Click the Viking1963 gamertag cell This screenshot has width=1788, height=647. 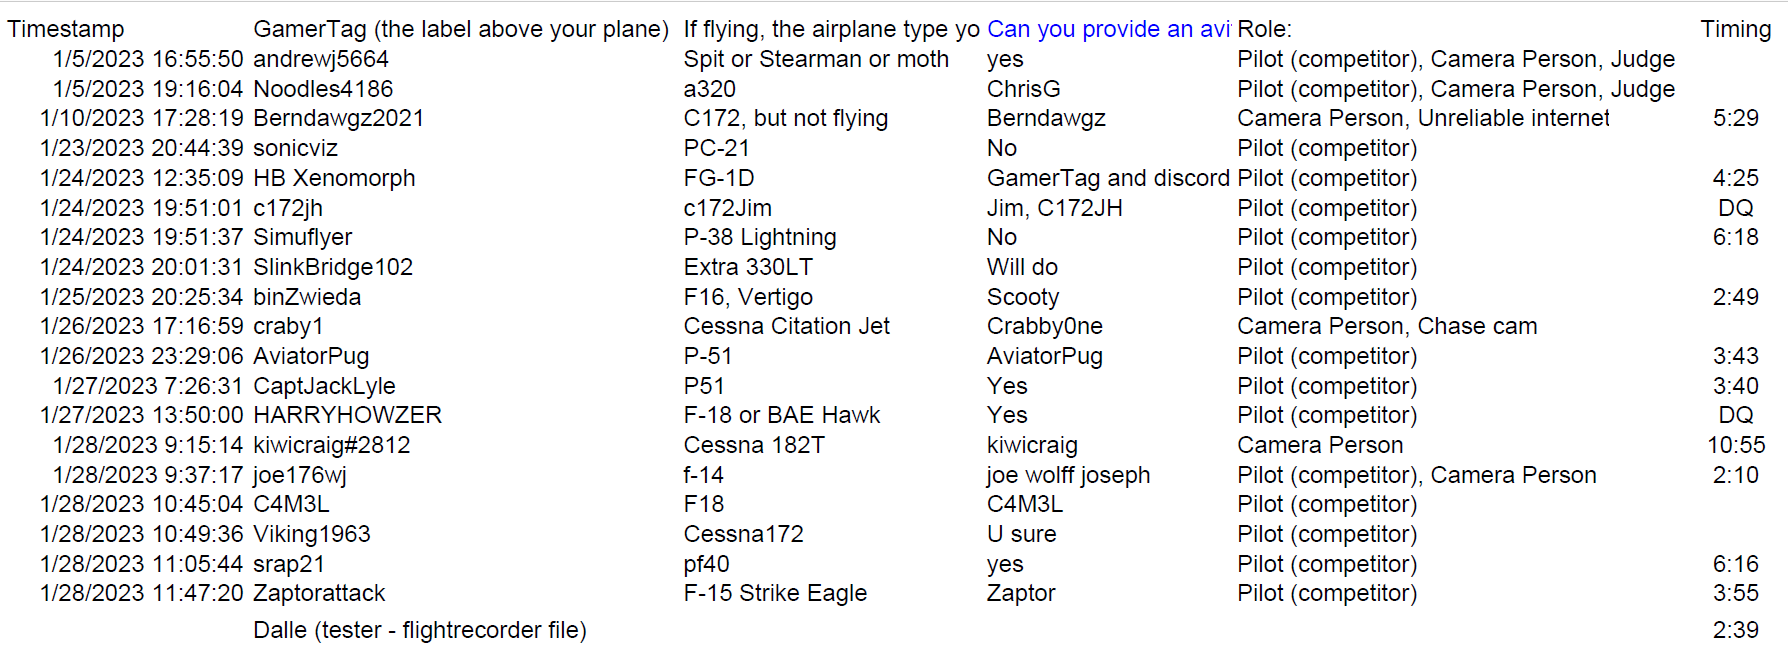click(x=312, y=534)
